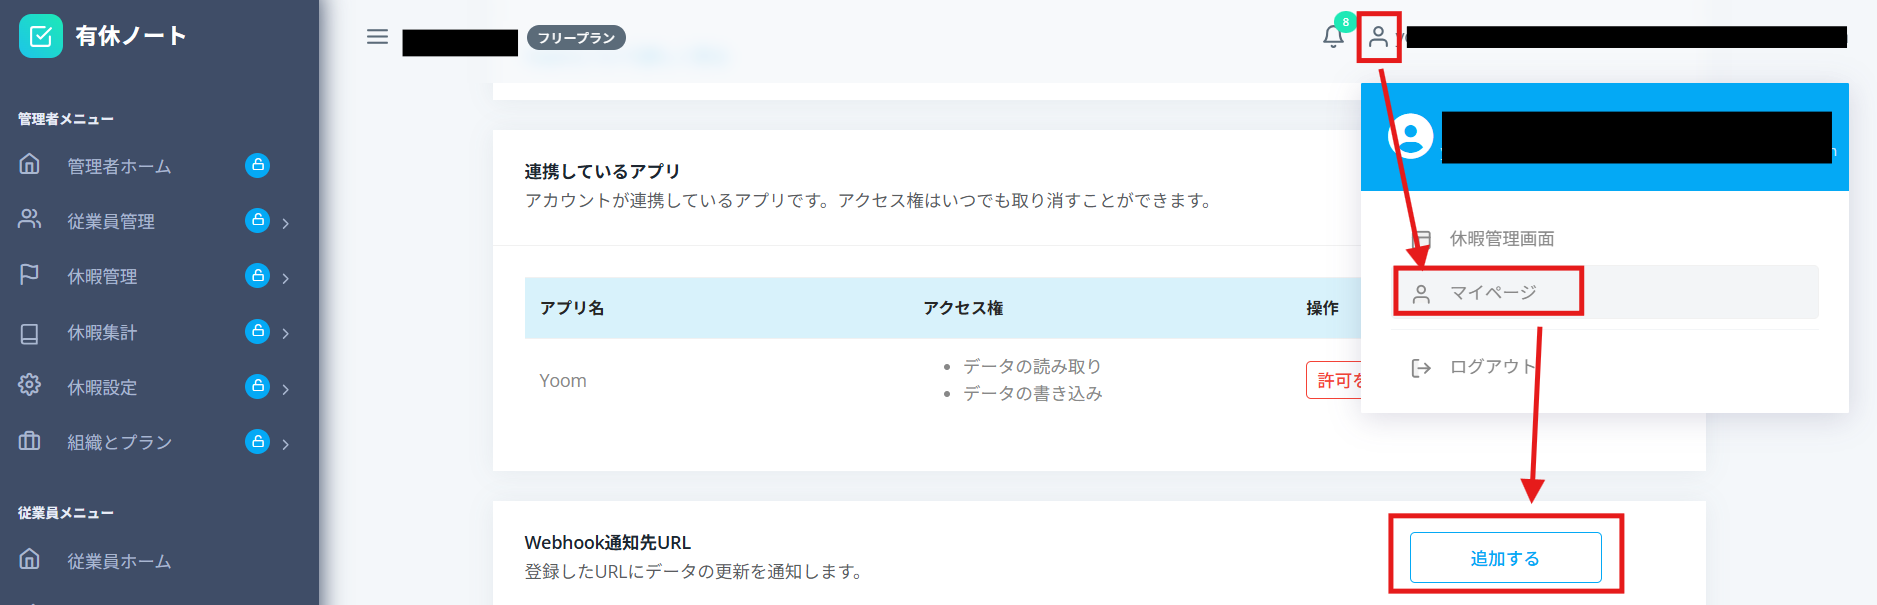This screenshot has width=1877, height=605.
Task: Open the notification bell icon
Action: pyautogui.click(x=1333, y=37)
